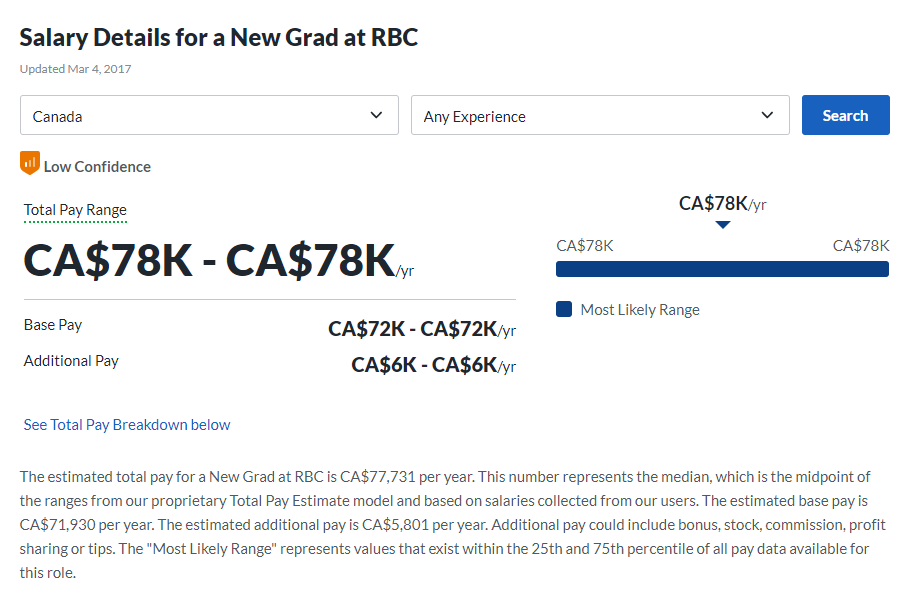Follow the See Total Pay Breakdown link
904x589 pixels.
click(x=127, y=425)
